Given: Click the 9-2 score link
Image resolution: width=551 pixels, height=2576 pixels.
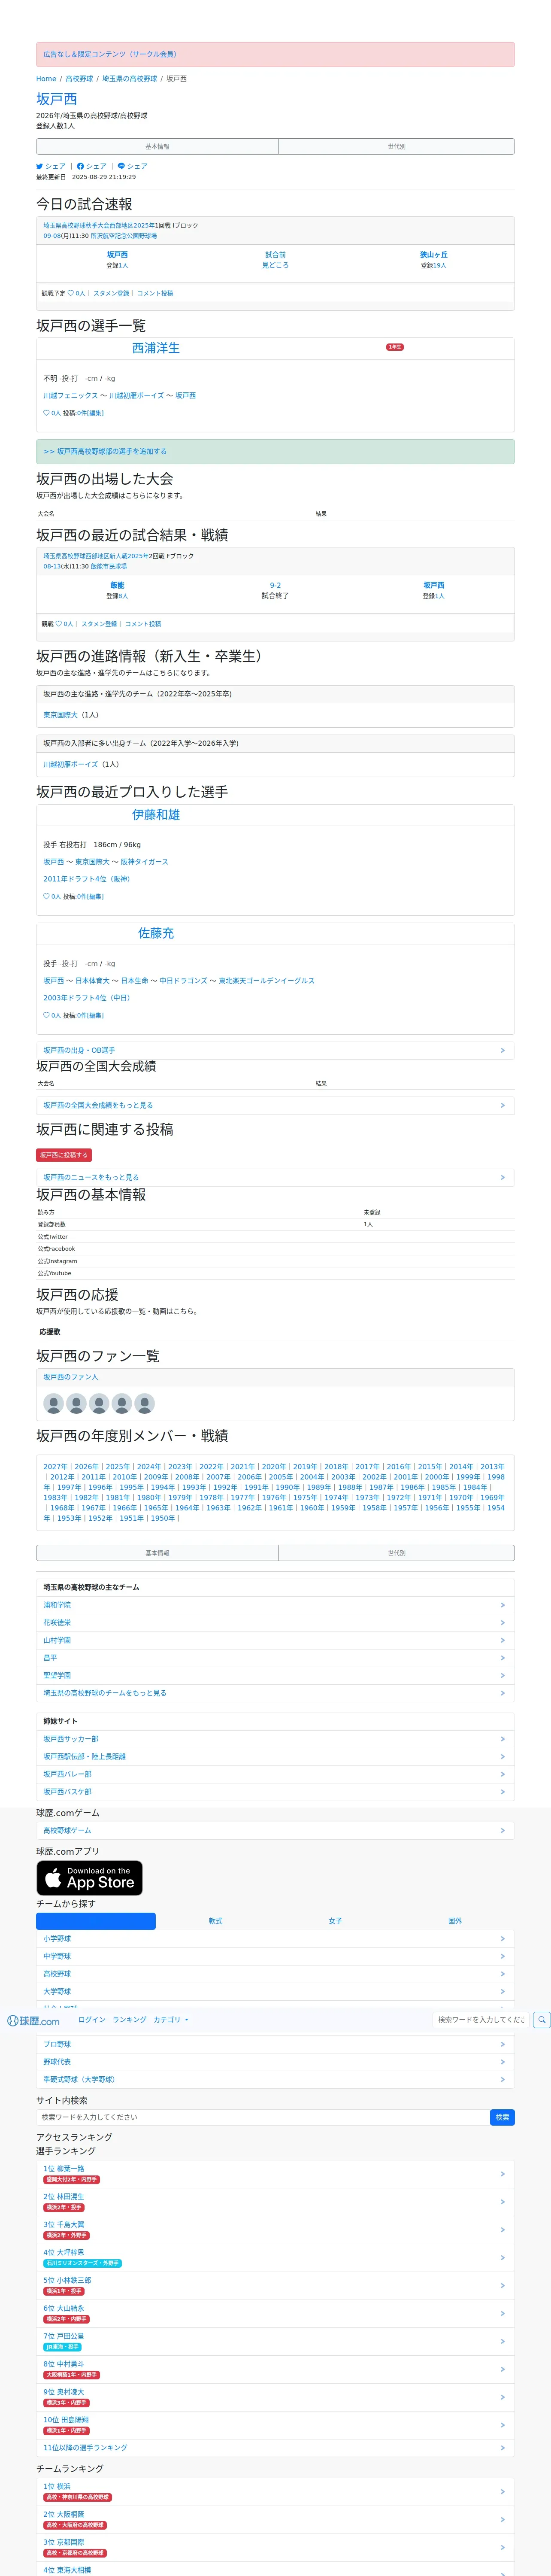Looking at the screenshot, I should pyautogui.click(x=275, y=585).
